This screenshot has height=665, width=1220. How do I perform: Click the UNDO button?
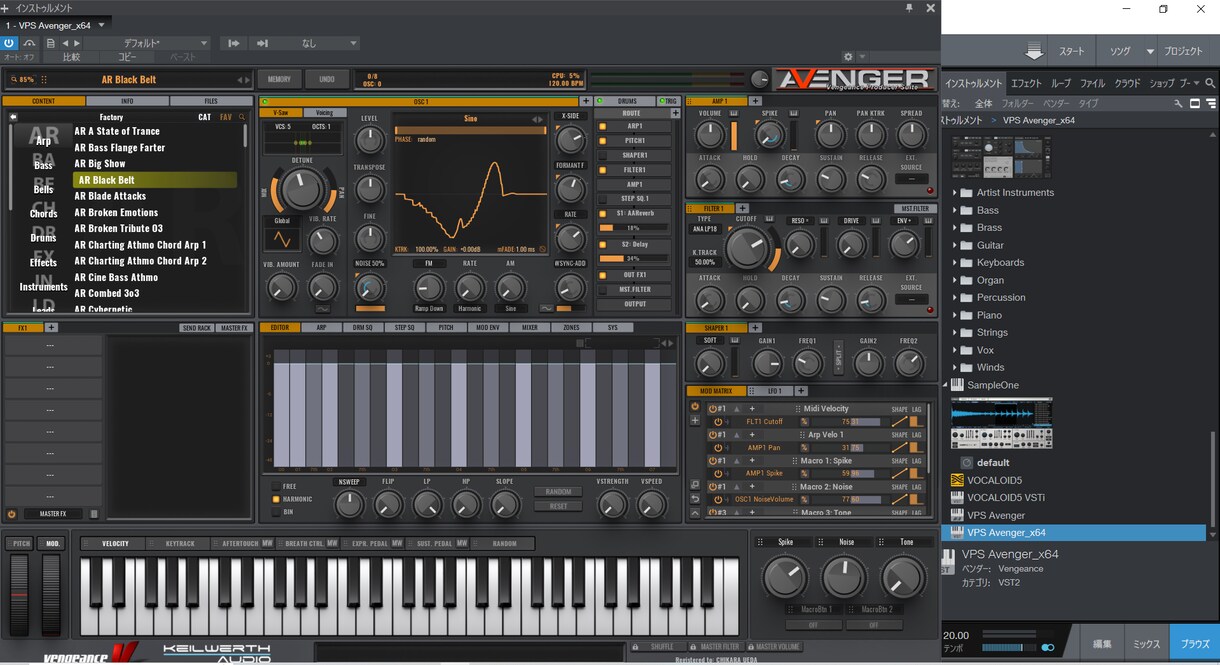[x=327, y=79]
